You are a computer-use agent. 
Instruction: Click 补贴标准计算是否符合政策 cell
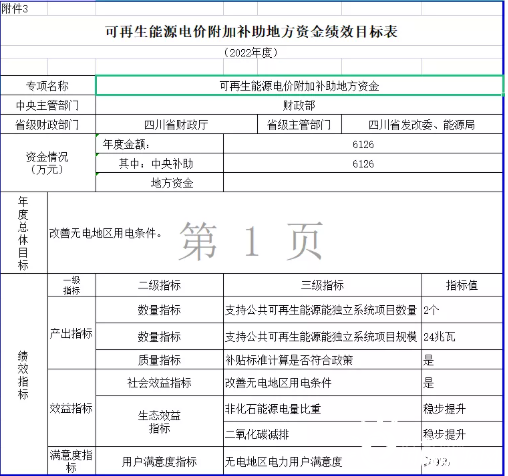(x=322, y=360)
